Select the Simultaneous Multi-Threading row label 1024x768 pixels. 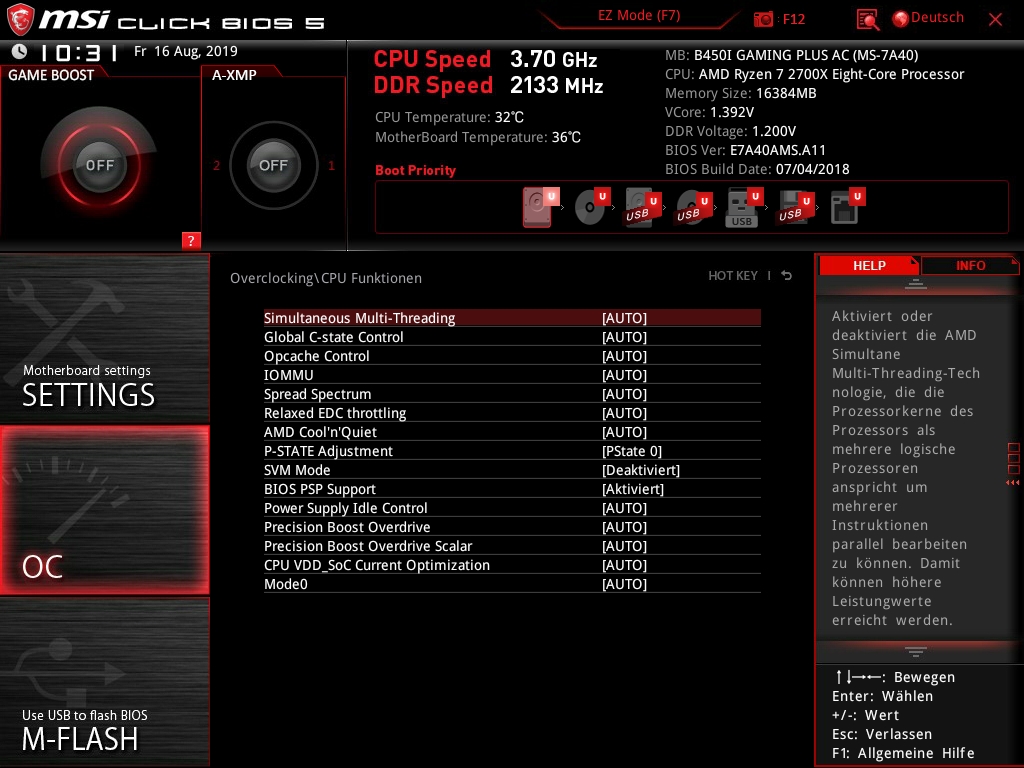(359, 318)
